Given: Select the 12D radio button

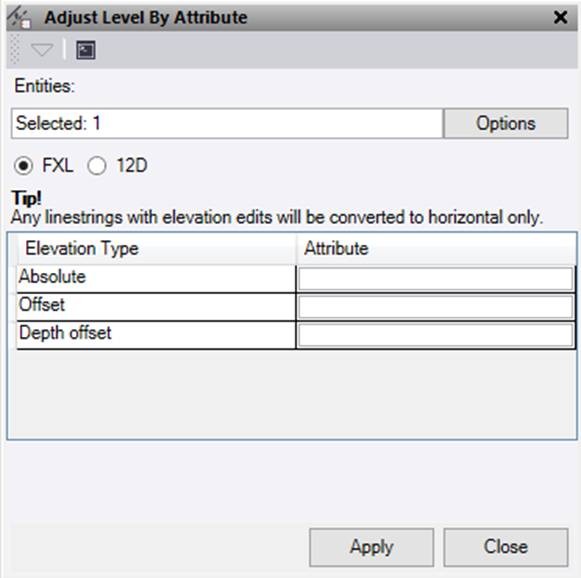Looking at the screenshot, I should 97,166.
